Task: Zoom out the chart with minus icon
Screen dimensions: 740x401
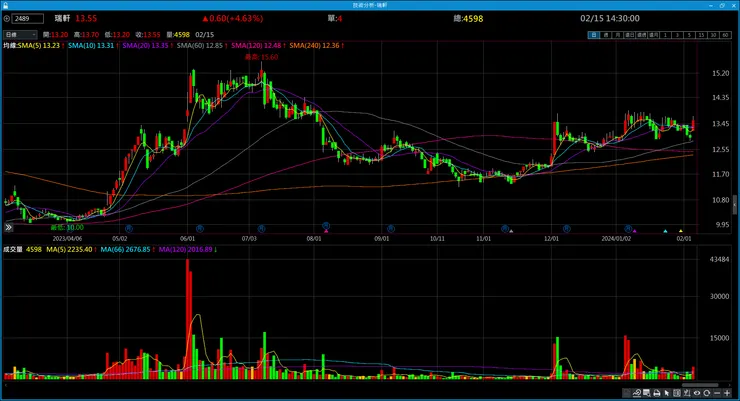Action: point(717,393)
